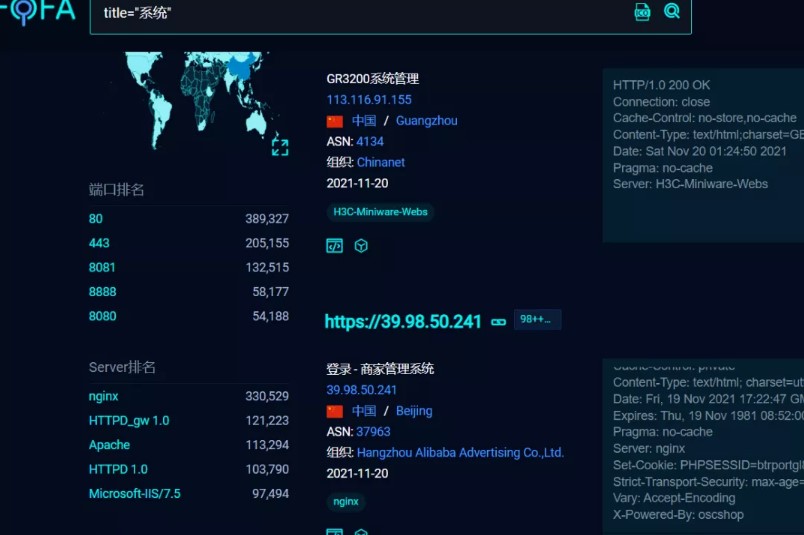
Task: Click the China flag next to Beijing
Action: 335,411
